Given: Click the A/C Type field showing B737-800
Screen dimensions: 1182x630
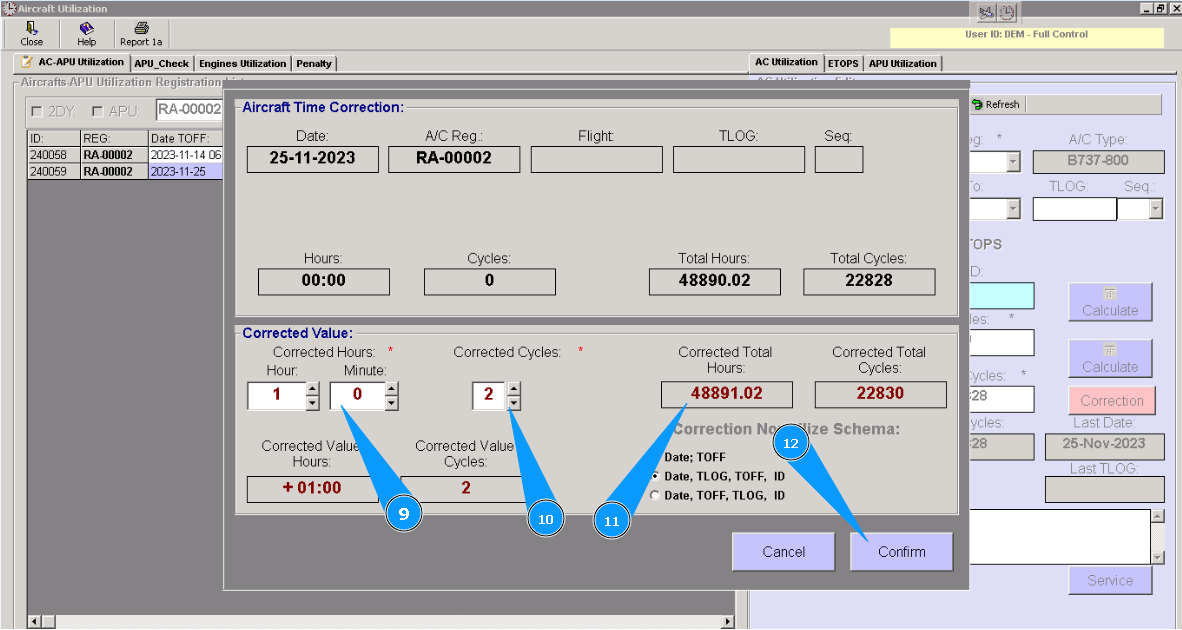Looking at the screenshot, I should pyautogui.click(x=1098, y=161).
